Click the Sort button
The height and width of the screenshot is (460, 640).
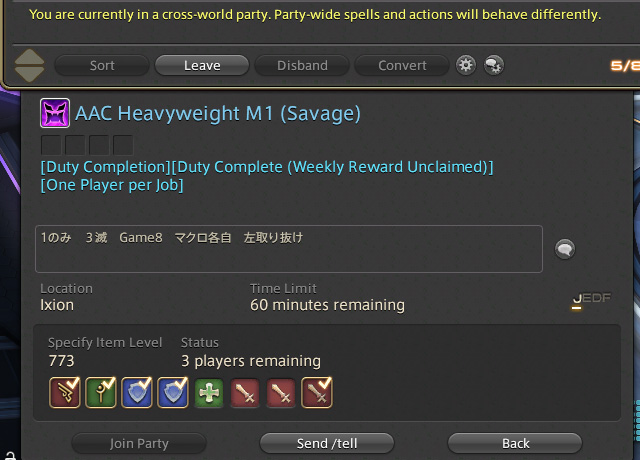pyautogui.click(x=102, y=65)
